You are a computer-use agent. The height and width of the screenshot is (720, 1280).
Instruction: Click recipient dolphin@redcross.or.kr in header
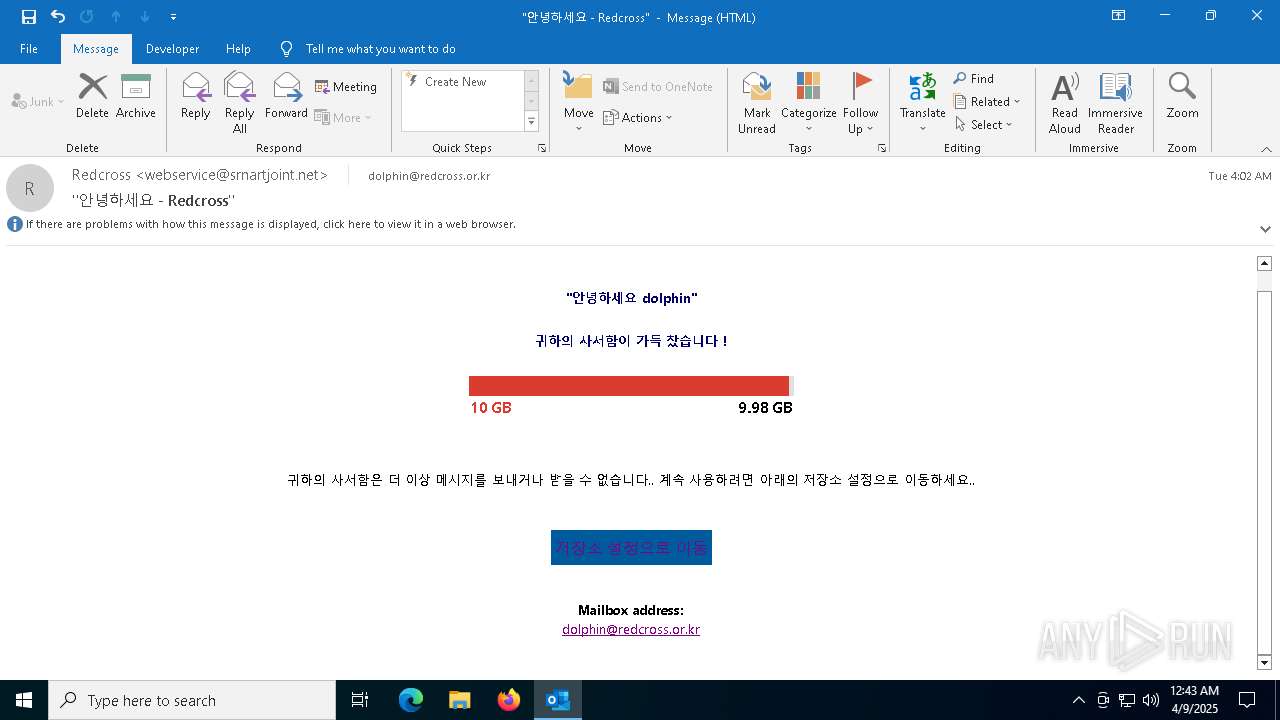click(x=429, y=176)
